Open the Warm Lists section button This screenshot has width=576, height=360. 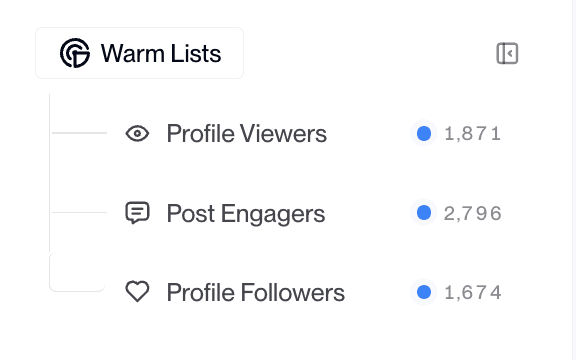(140, 53)
